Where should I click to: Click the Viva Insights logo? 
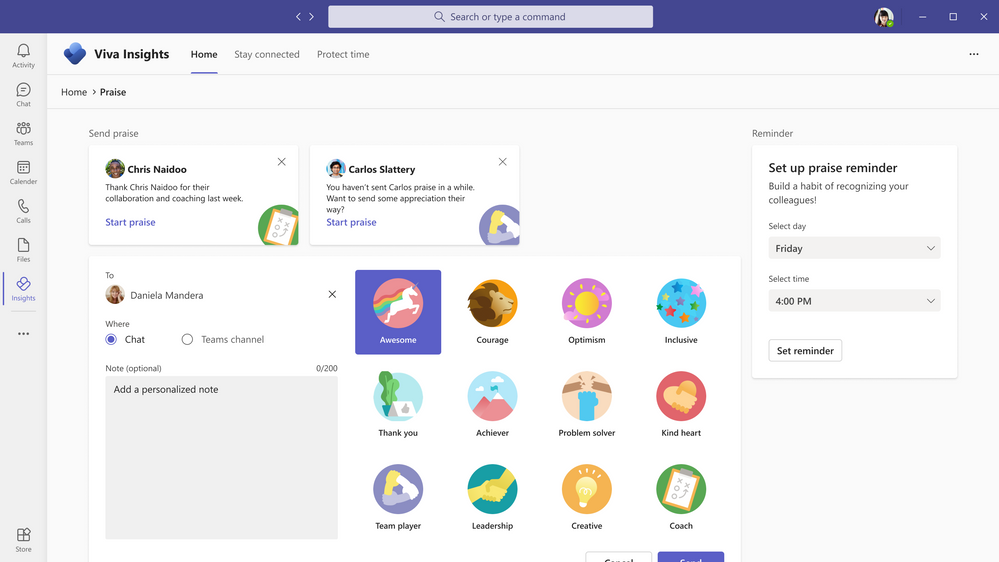75,54
